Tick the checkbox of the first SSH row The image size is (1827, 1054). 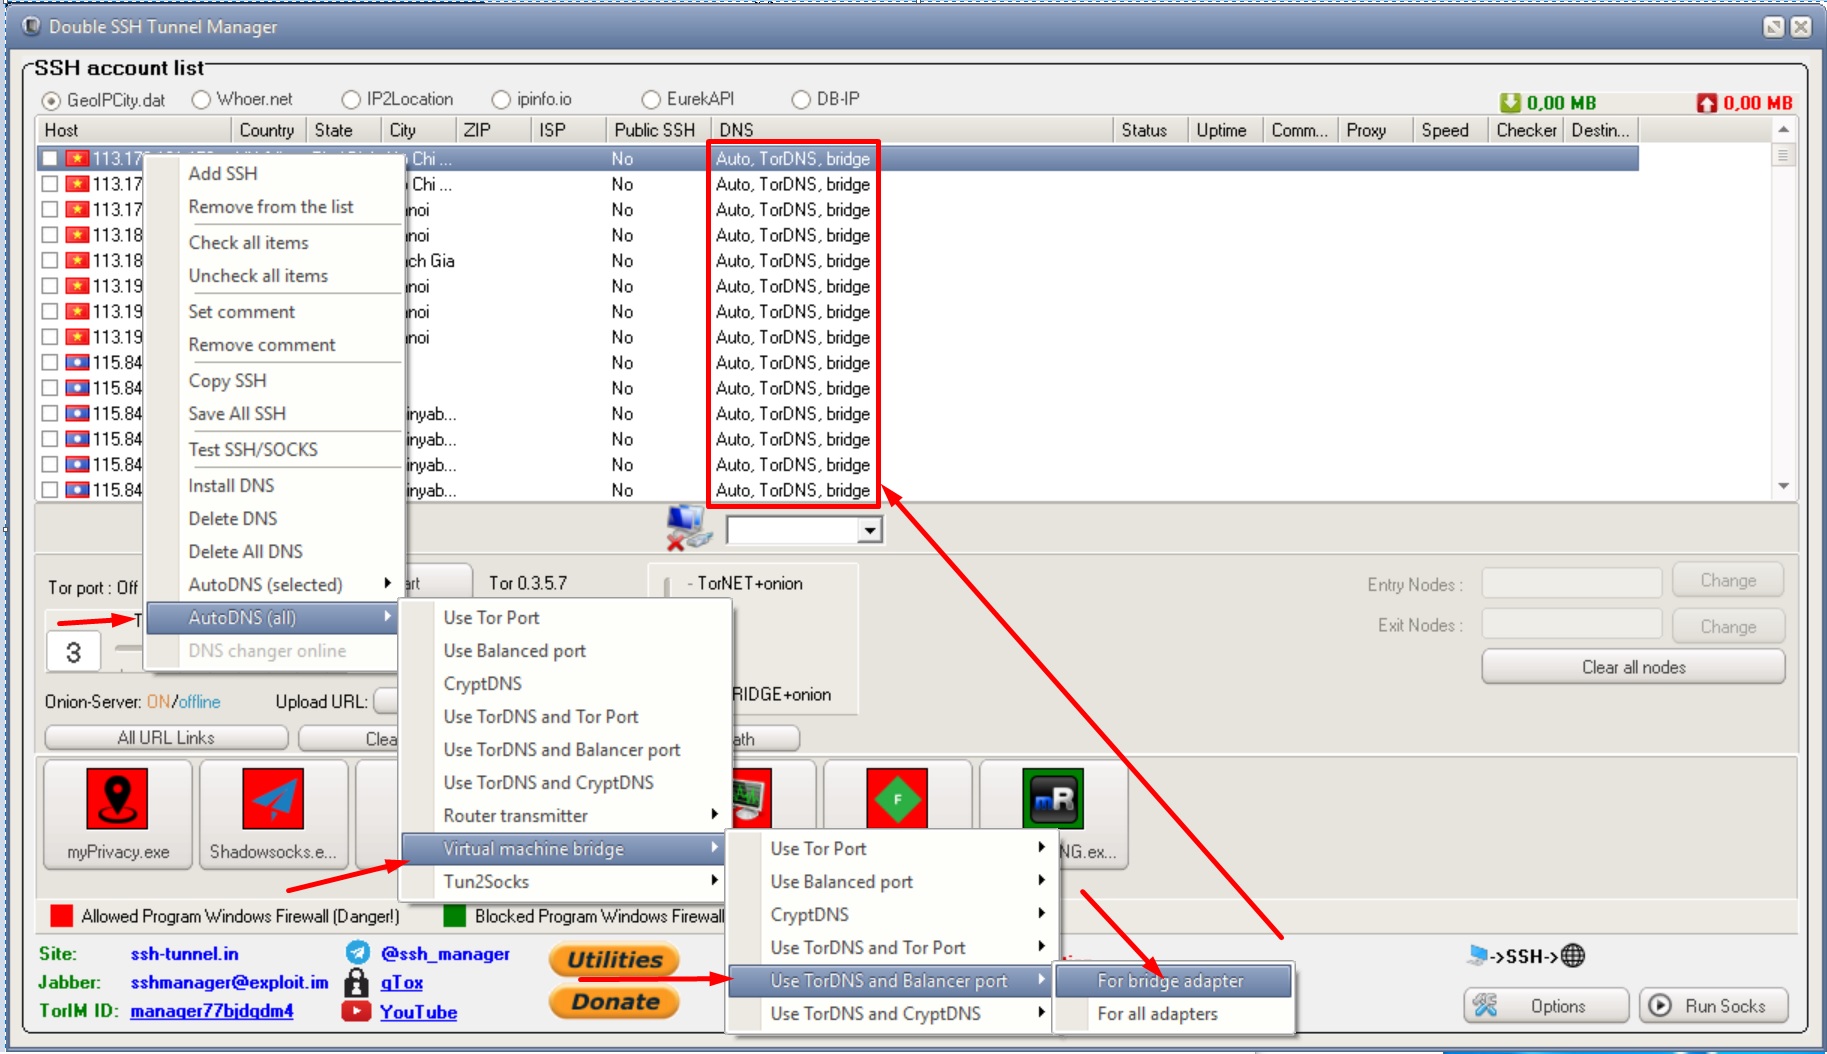click(50, 159)
